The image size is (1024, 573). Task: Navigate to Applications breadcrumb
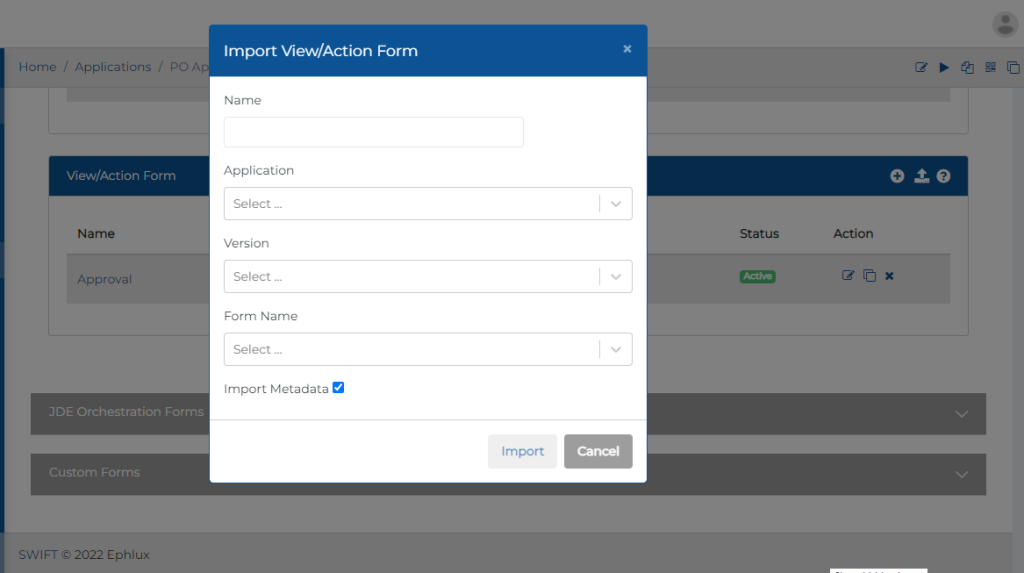click(x=113, y=67)
